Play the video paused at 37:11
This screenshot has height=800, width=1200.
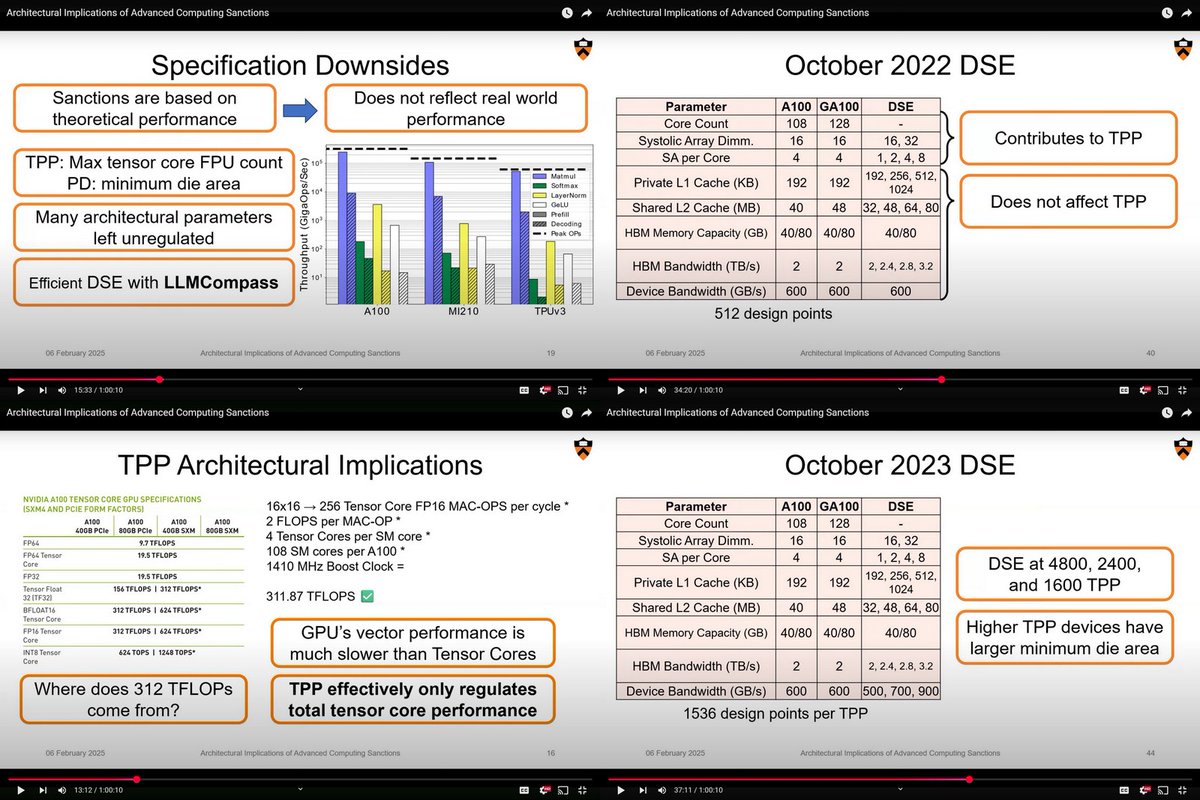pos(620,790)
